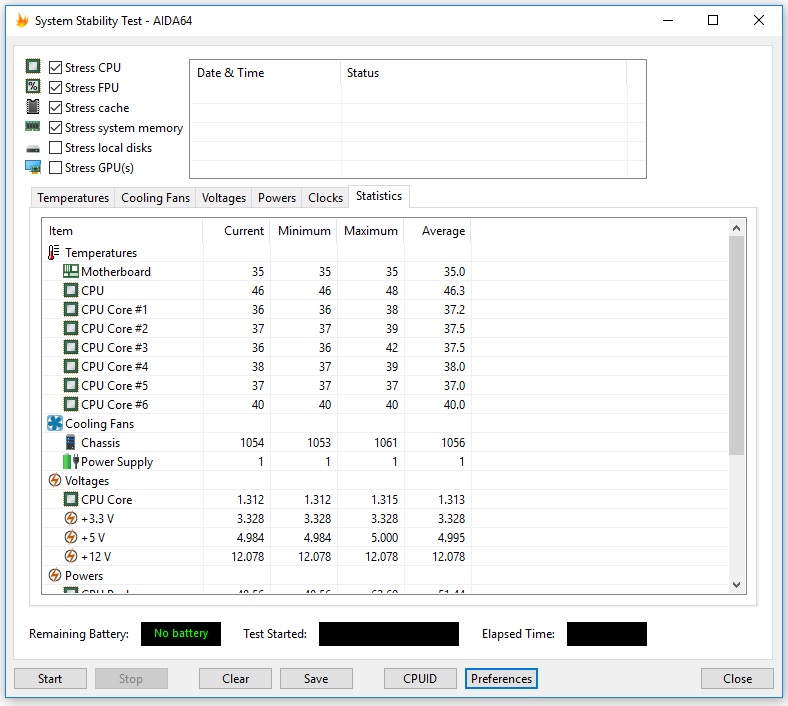This screenshot has height=706, width=788.
Task: Select the Clocks tab
Action: pos(325,197)
